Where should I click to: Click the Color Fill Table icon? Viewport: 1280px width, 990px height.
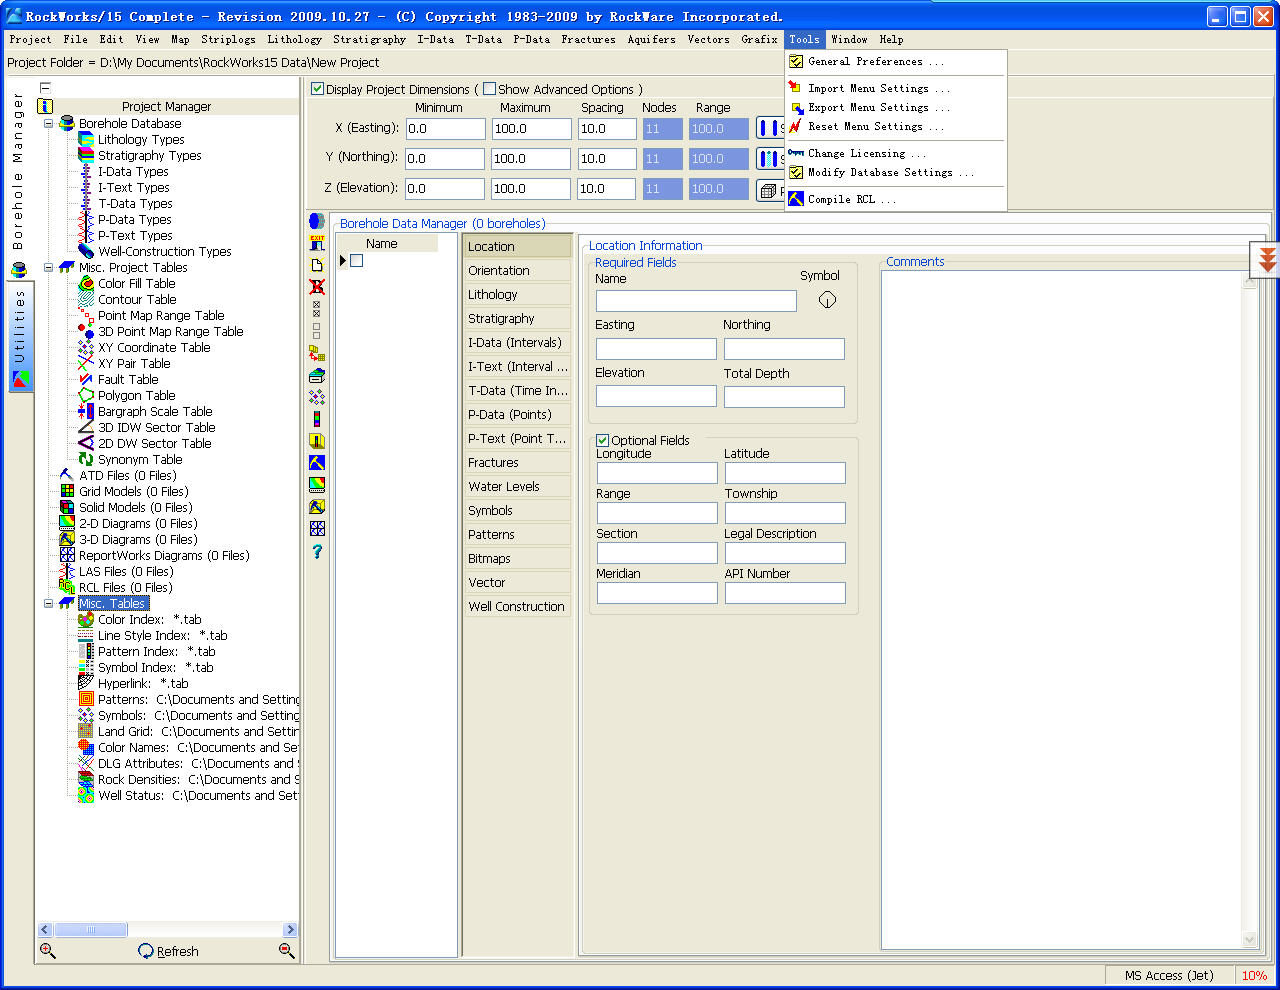tap(86, 283)
